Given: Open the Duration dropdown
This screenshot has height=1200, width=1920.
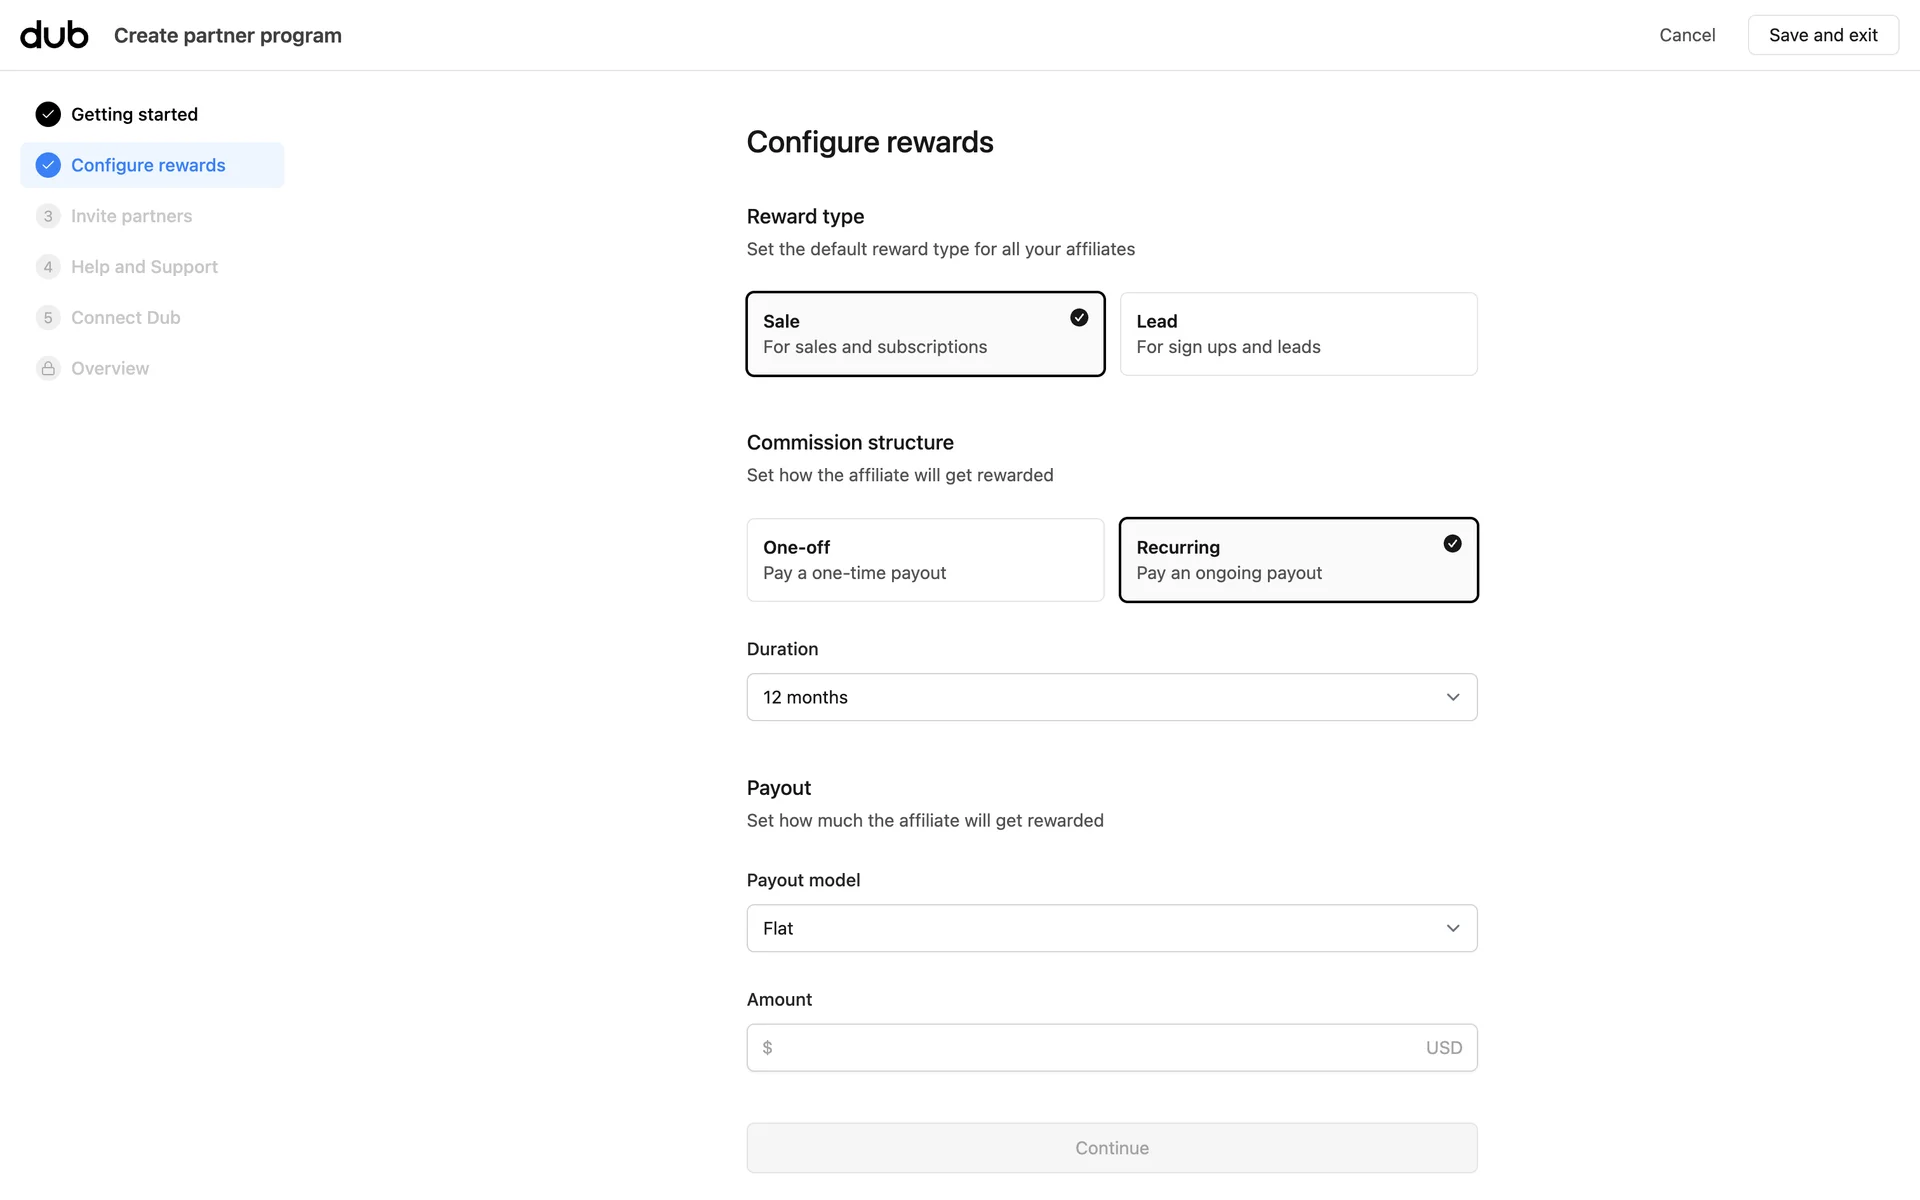Looking at the screenshot, I should tap(1111, 697).
